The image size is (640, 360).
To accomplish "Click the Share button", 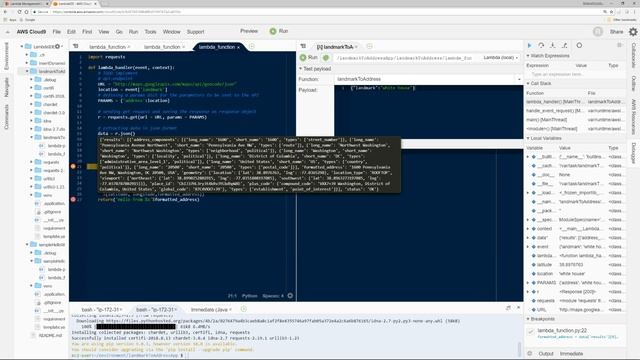I will point(616,31).
